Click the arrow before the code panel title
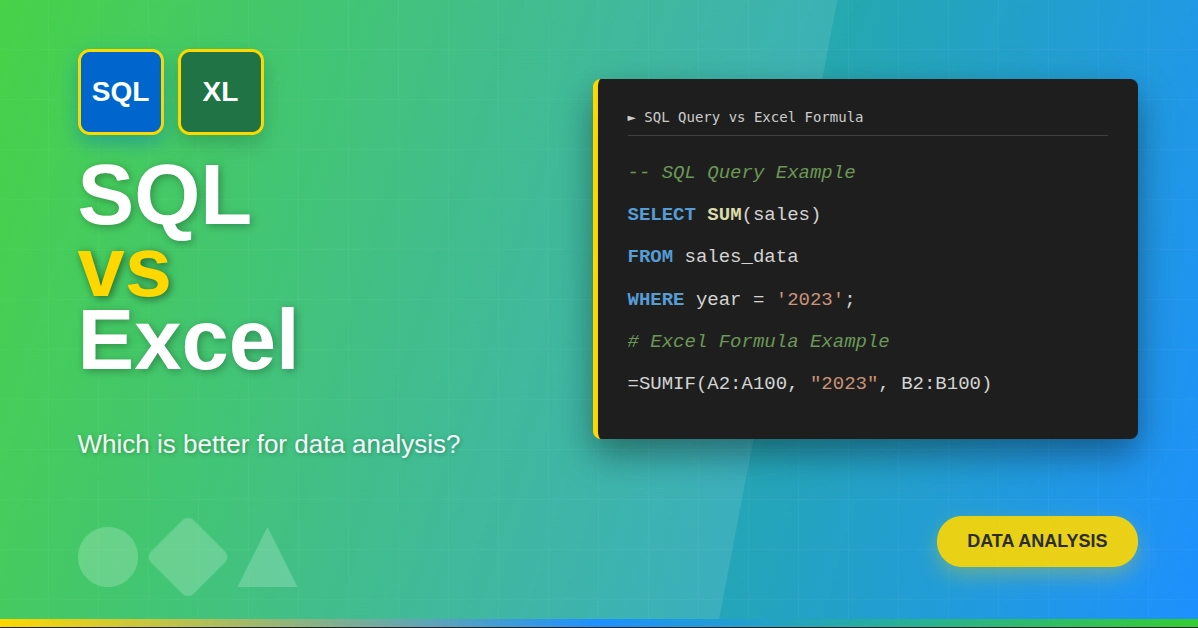Image resolution: width=1198 pixels, height=628 pixels. pos(632,118)
